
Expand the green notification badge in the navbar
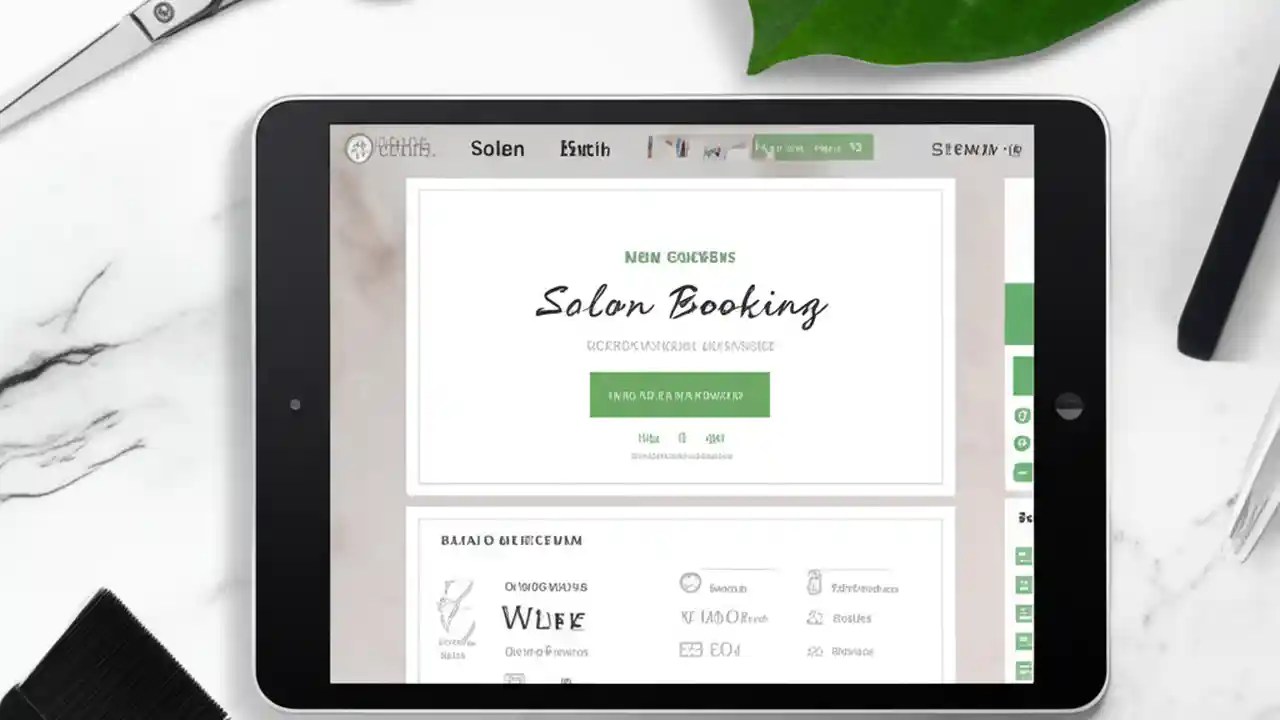pyautogui.click(x=810, y=147)
